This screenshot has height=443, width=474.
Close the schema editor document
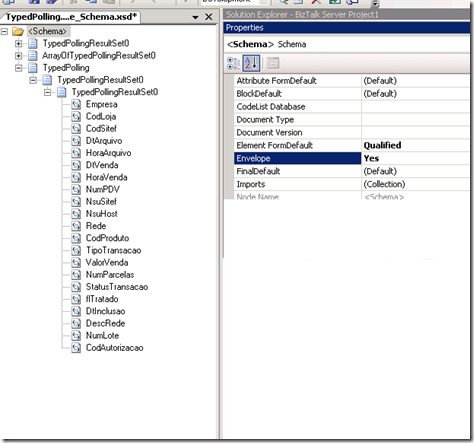[209, 17]
